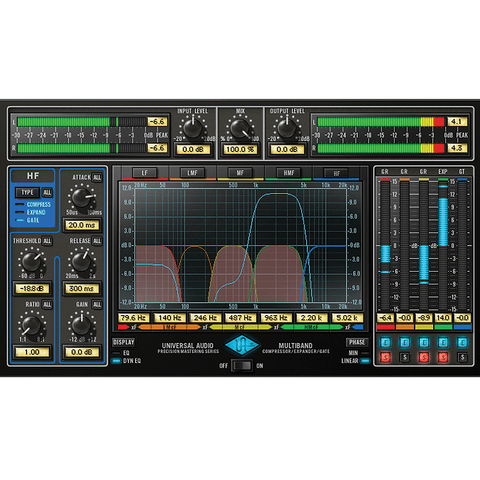Click the green HMcf center-frequency arrow
480x480 pixels.
[311, 327]
